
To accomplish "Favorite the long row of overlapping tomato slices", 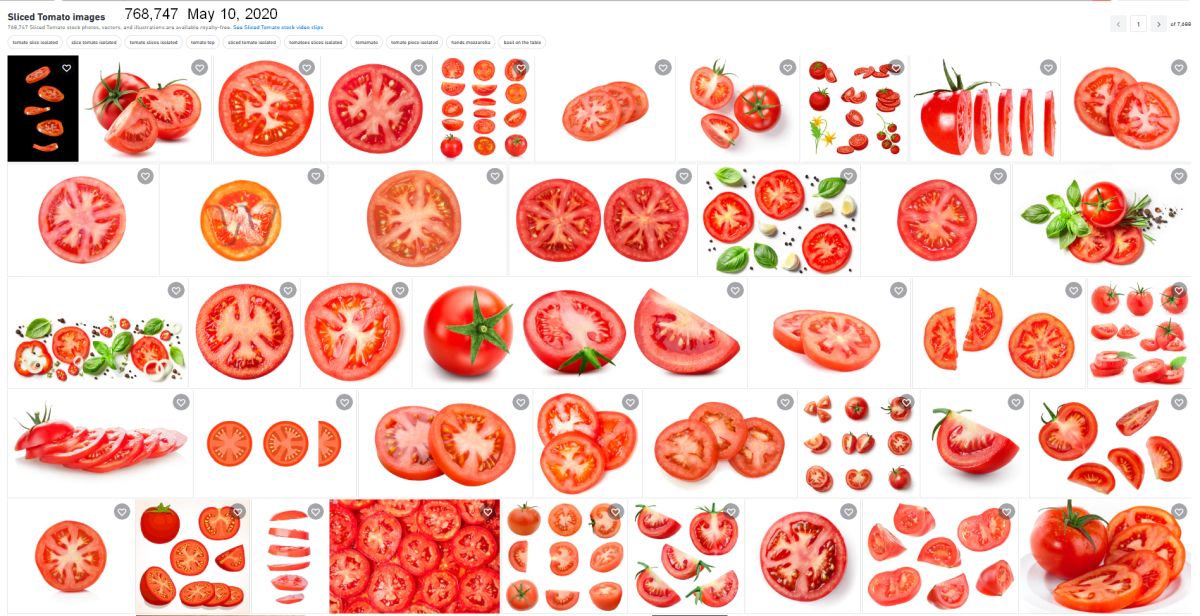I will tap(181, 402).
